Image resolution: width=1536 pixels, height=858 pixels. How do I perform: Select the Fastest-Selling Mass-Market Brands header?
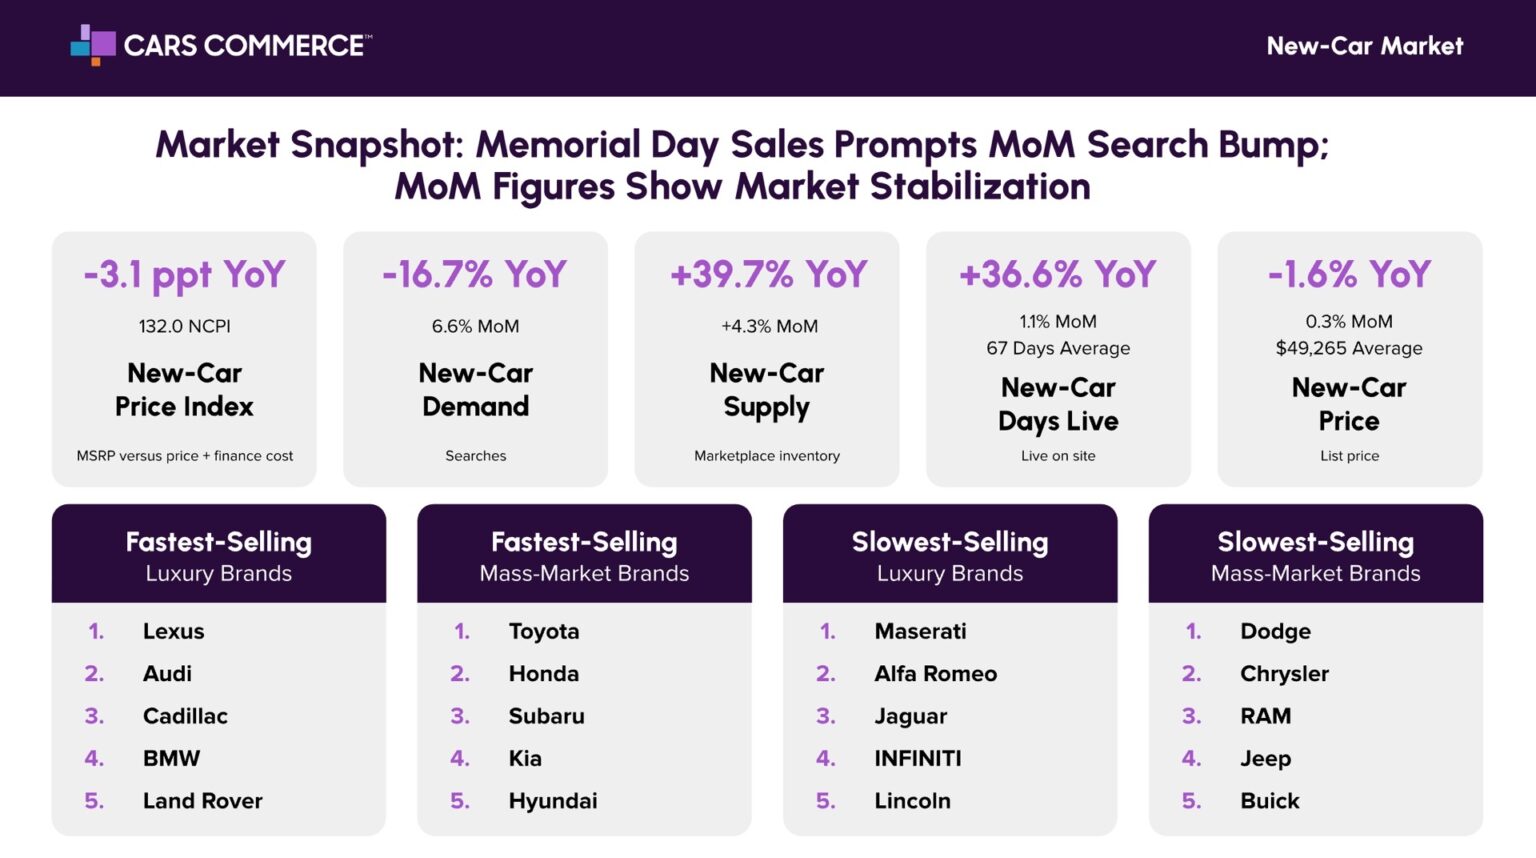click(584, 555)
